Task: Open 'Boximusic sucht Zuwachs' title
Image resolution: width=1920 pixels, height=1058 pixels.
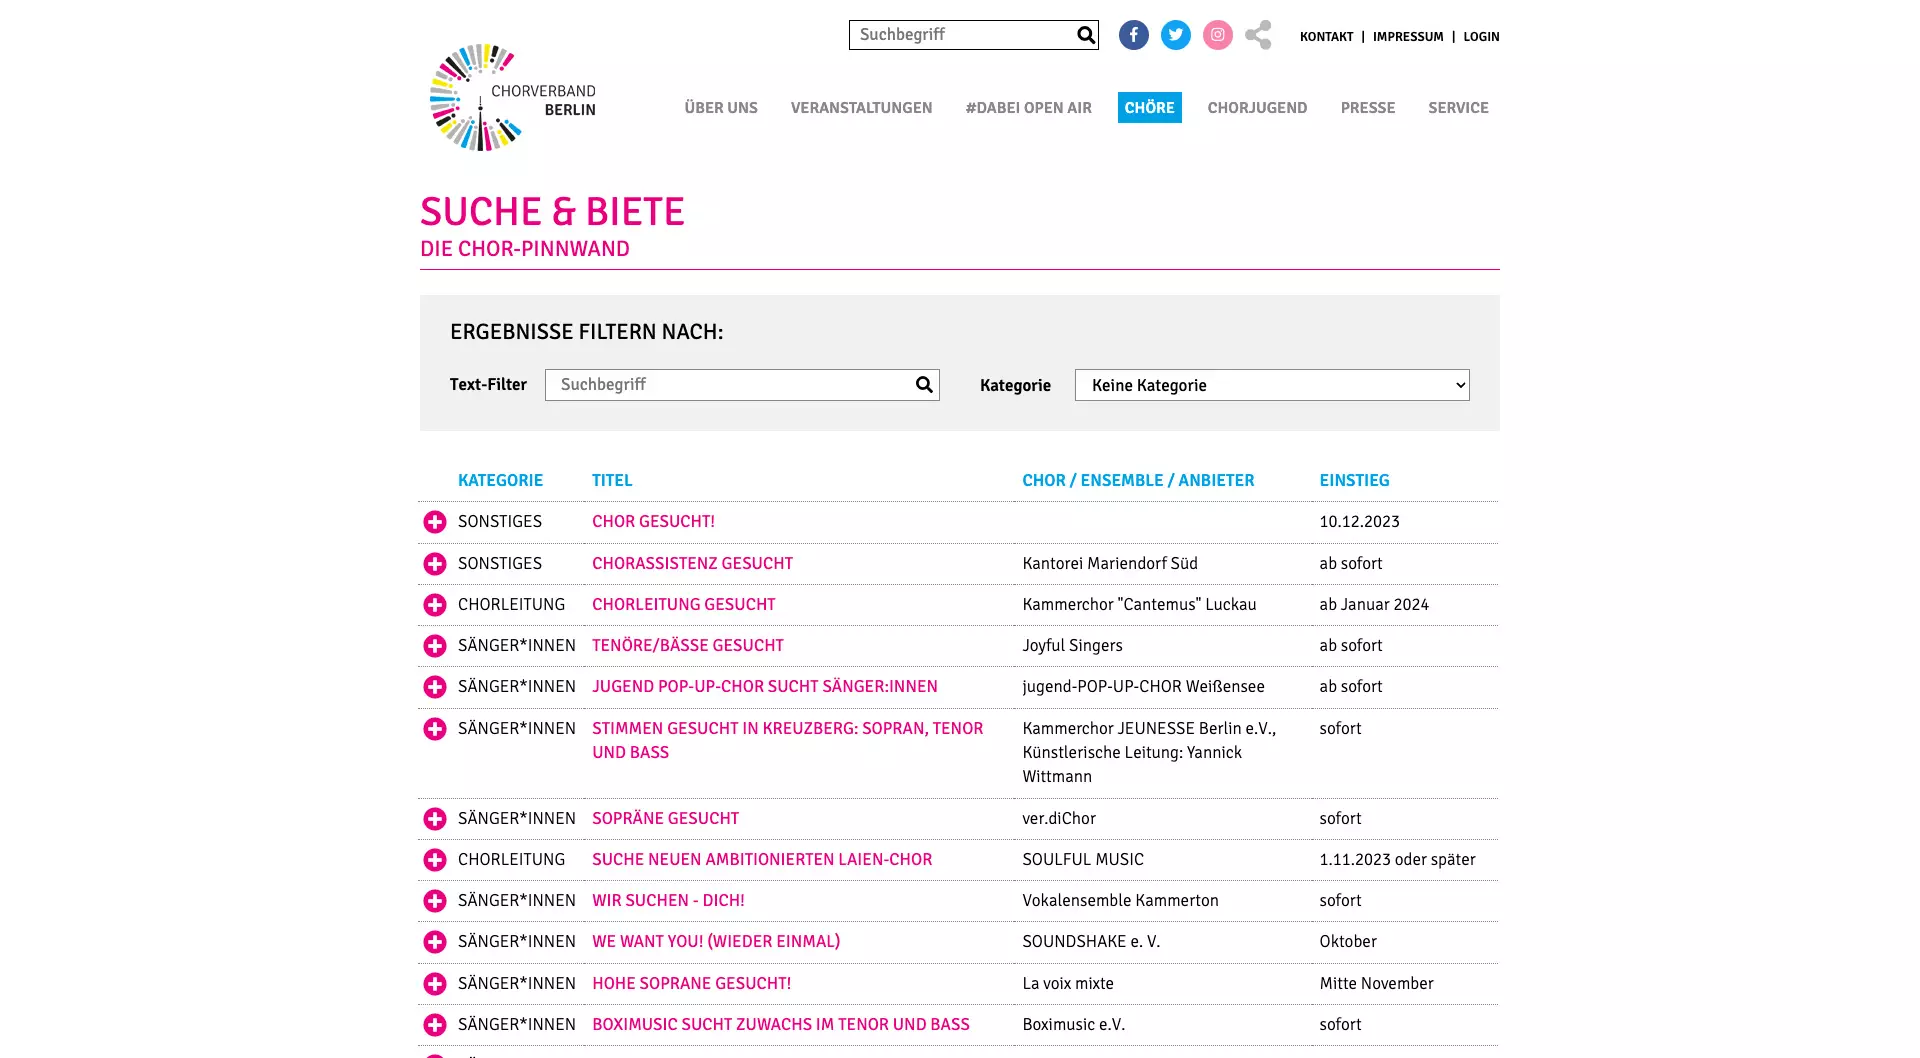Action: click(x=780, y=1025)
